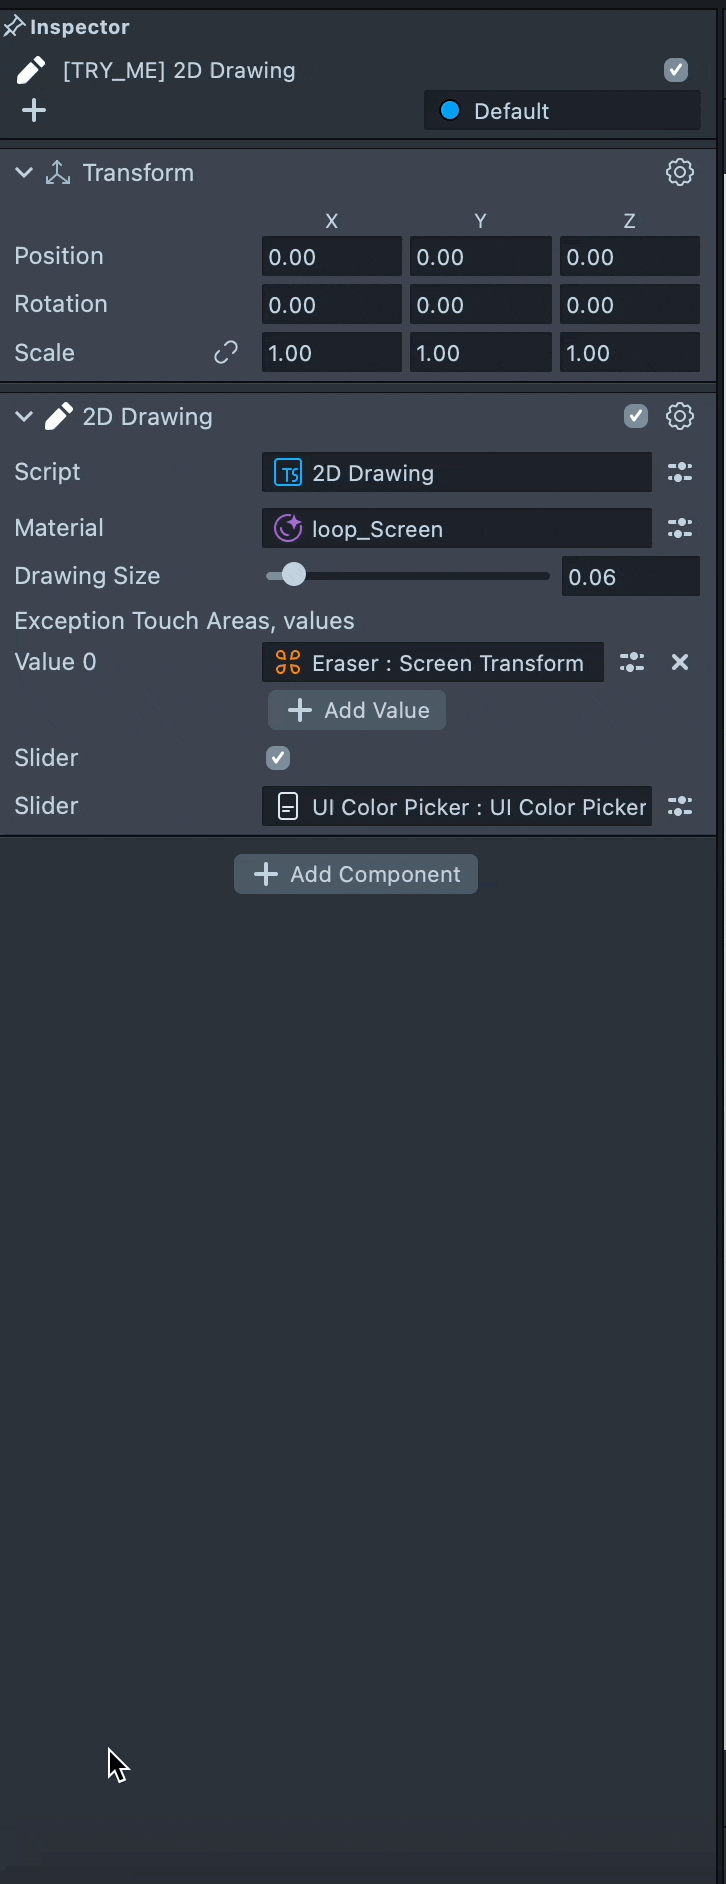Click the pin icon beside Inspector
This screenshot has width=726, height=1884.
13,27
